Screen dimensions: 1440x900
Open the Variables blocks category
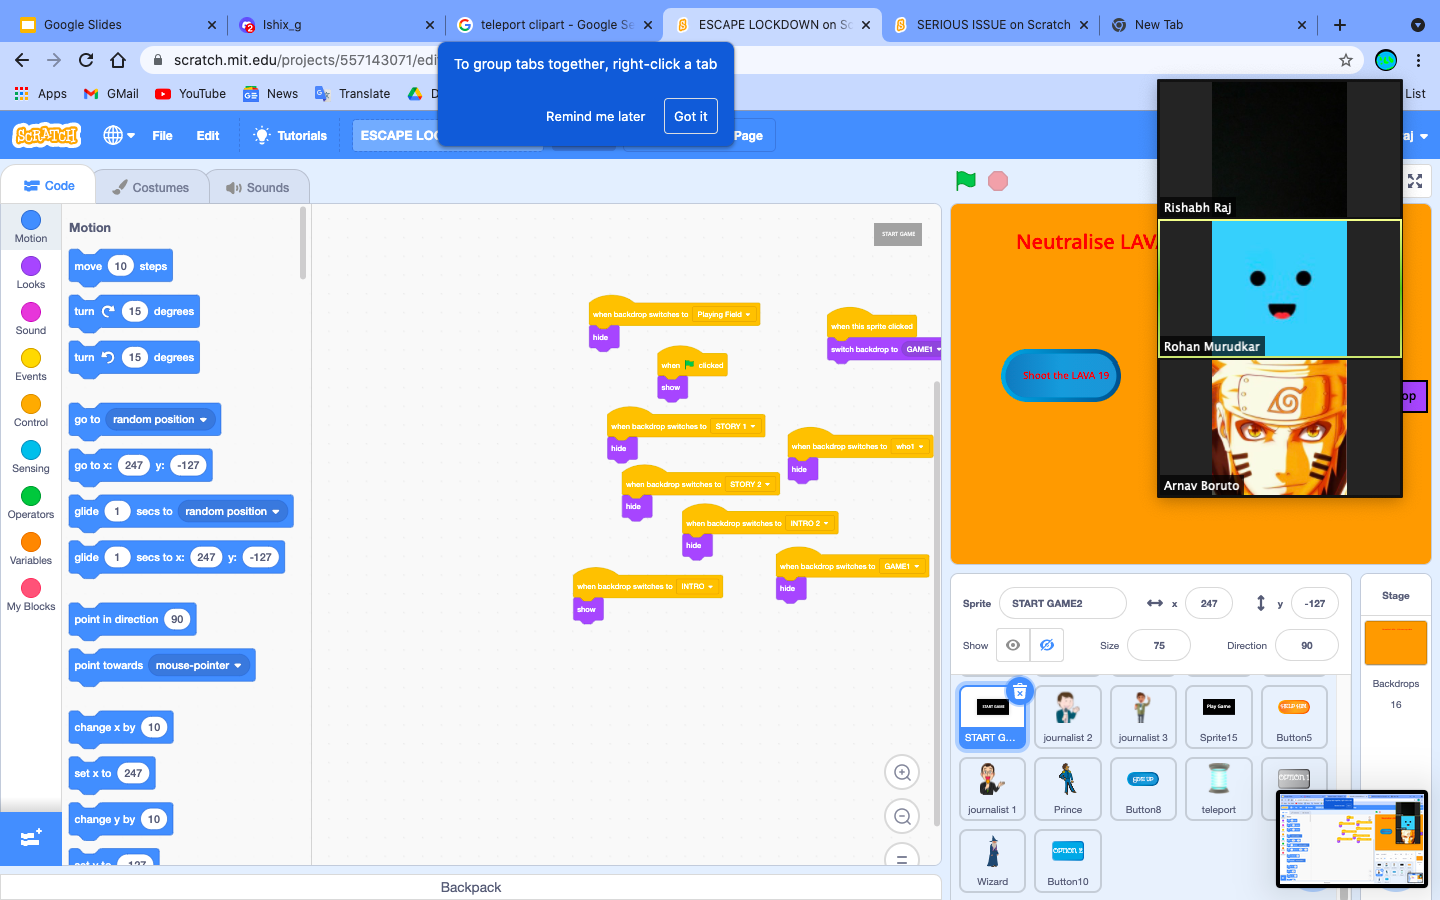click(31, 549)
